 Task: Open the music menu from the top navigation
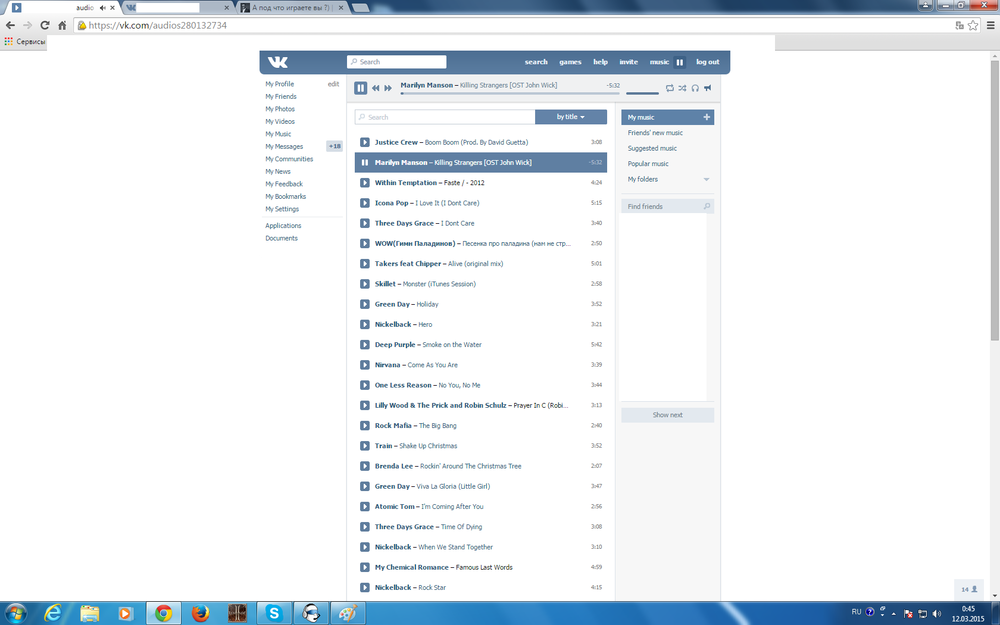pyautogui.click(x=659, y=61)
